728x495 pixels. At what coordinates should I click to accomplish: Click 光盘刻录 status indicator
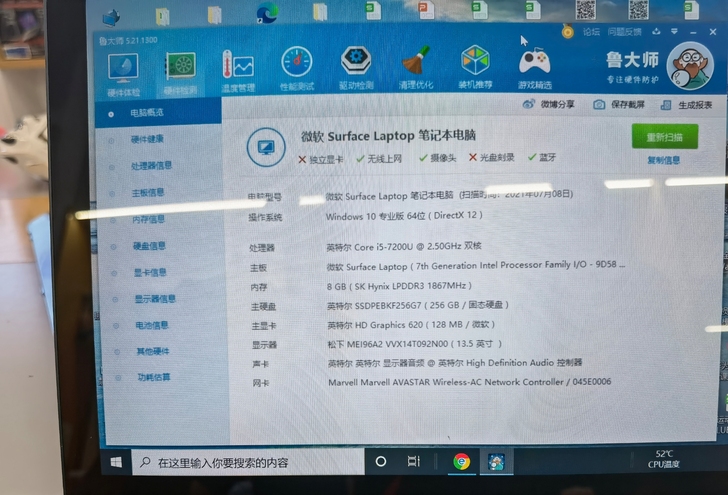[491, 157]
